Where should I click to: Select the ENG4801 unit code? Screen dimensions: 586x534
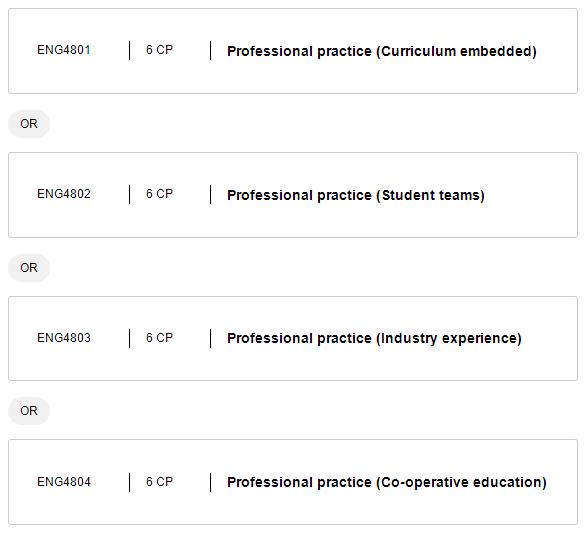pyautogui.click(x=64, y=50)
